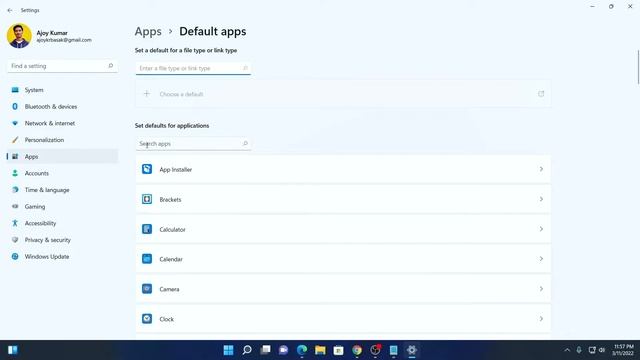
Task: Open Clock default settings
Action: 343,319
